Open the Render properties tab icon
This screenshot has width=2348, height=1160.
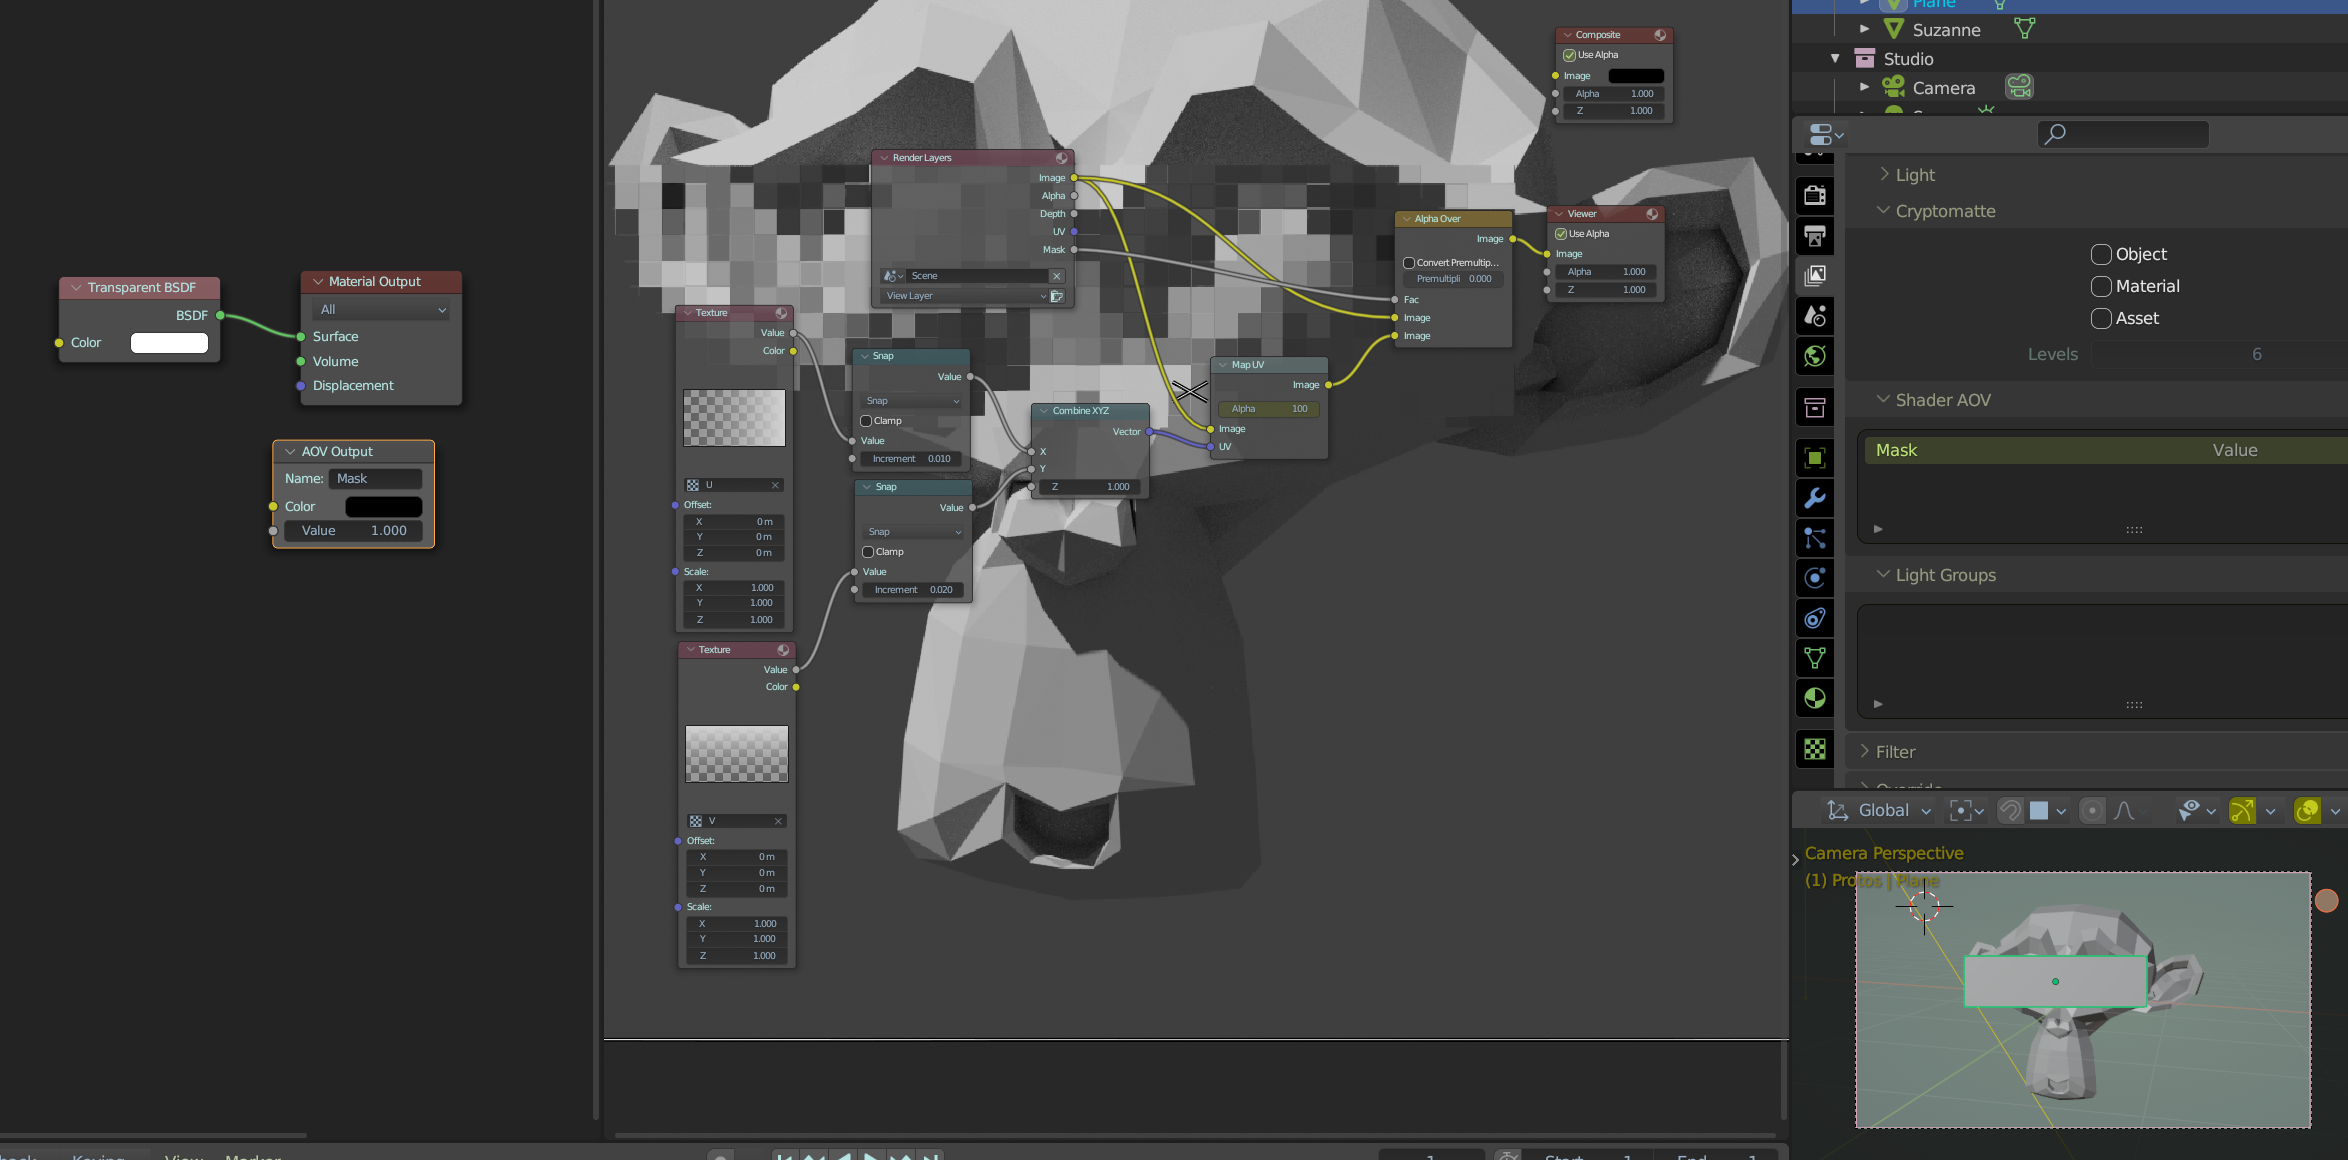(x=1815, y=195)
